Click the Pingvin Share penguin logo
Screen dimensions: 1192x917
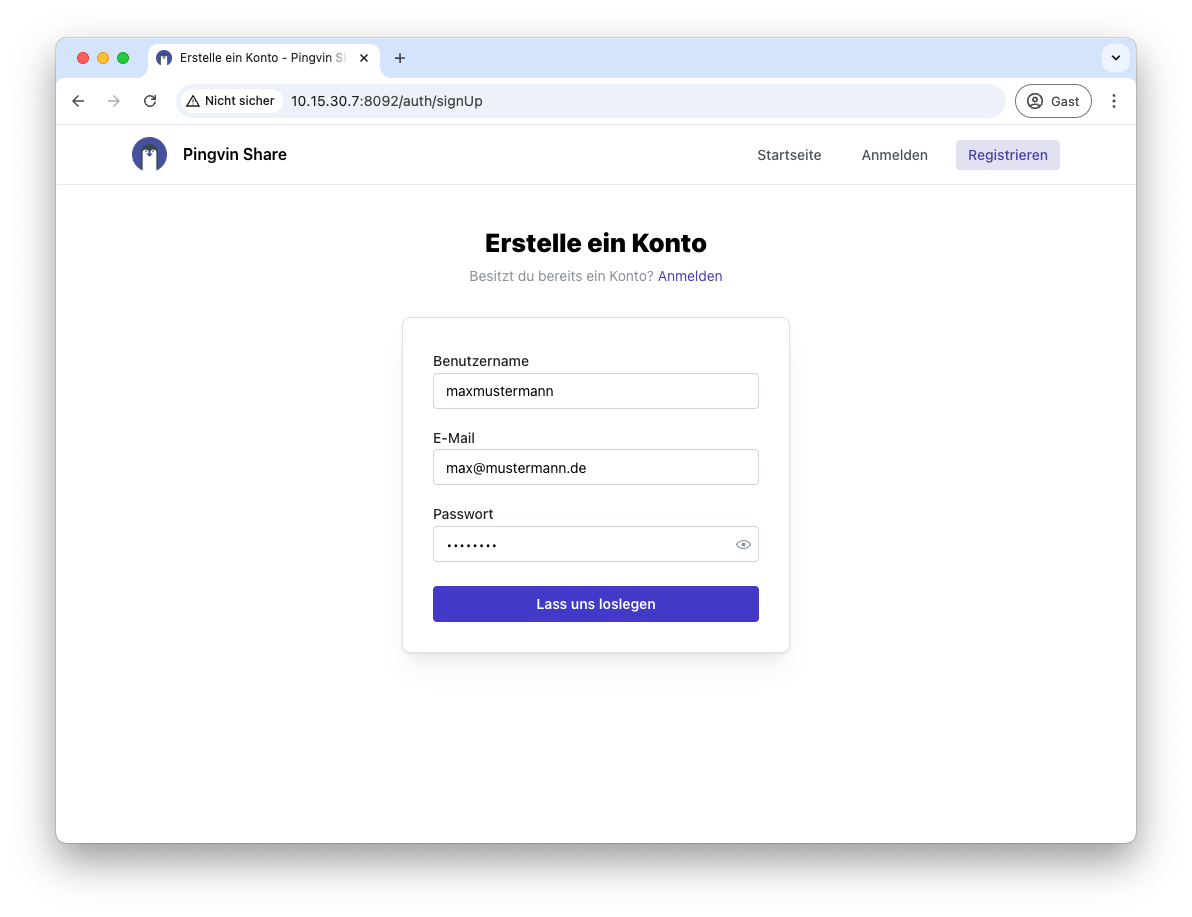point(149,155)
